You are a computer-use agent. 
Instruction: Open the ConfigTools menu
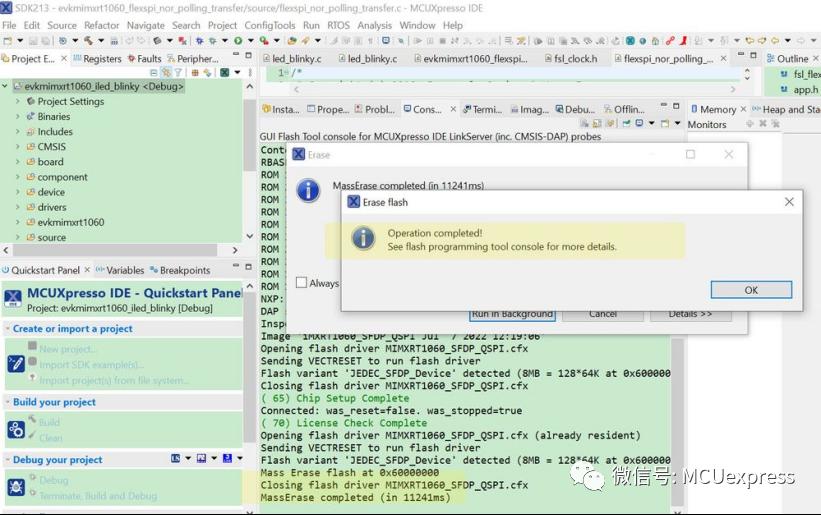coord(270,25)
